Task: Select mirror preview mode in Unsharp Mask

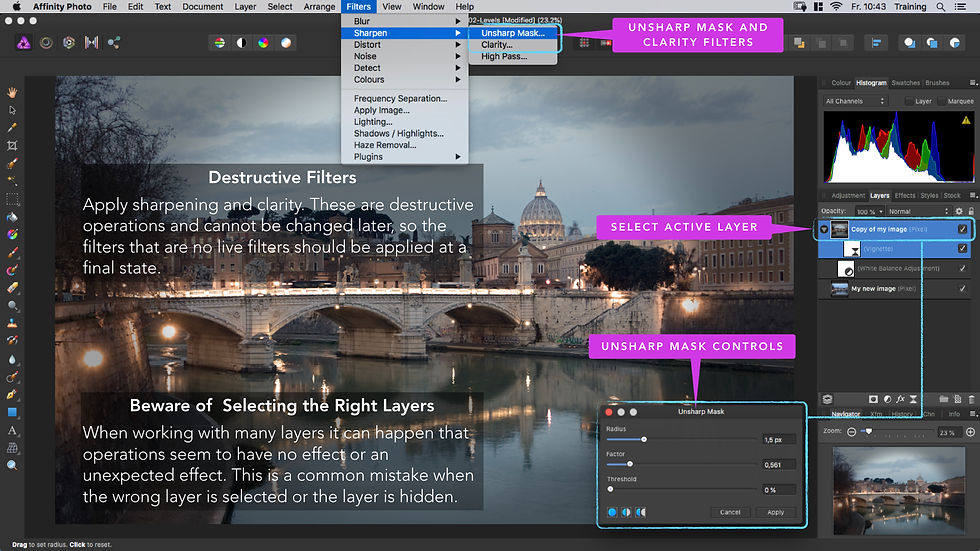Action: click(x=641, y=512)
